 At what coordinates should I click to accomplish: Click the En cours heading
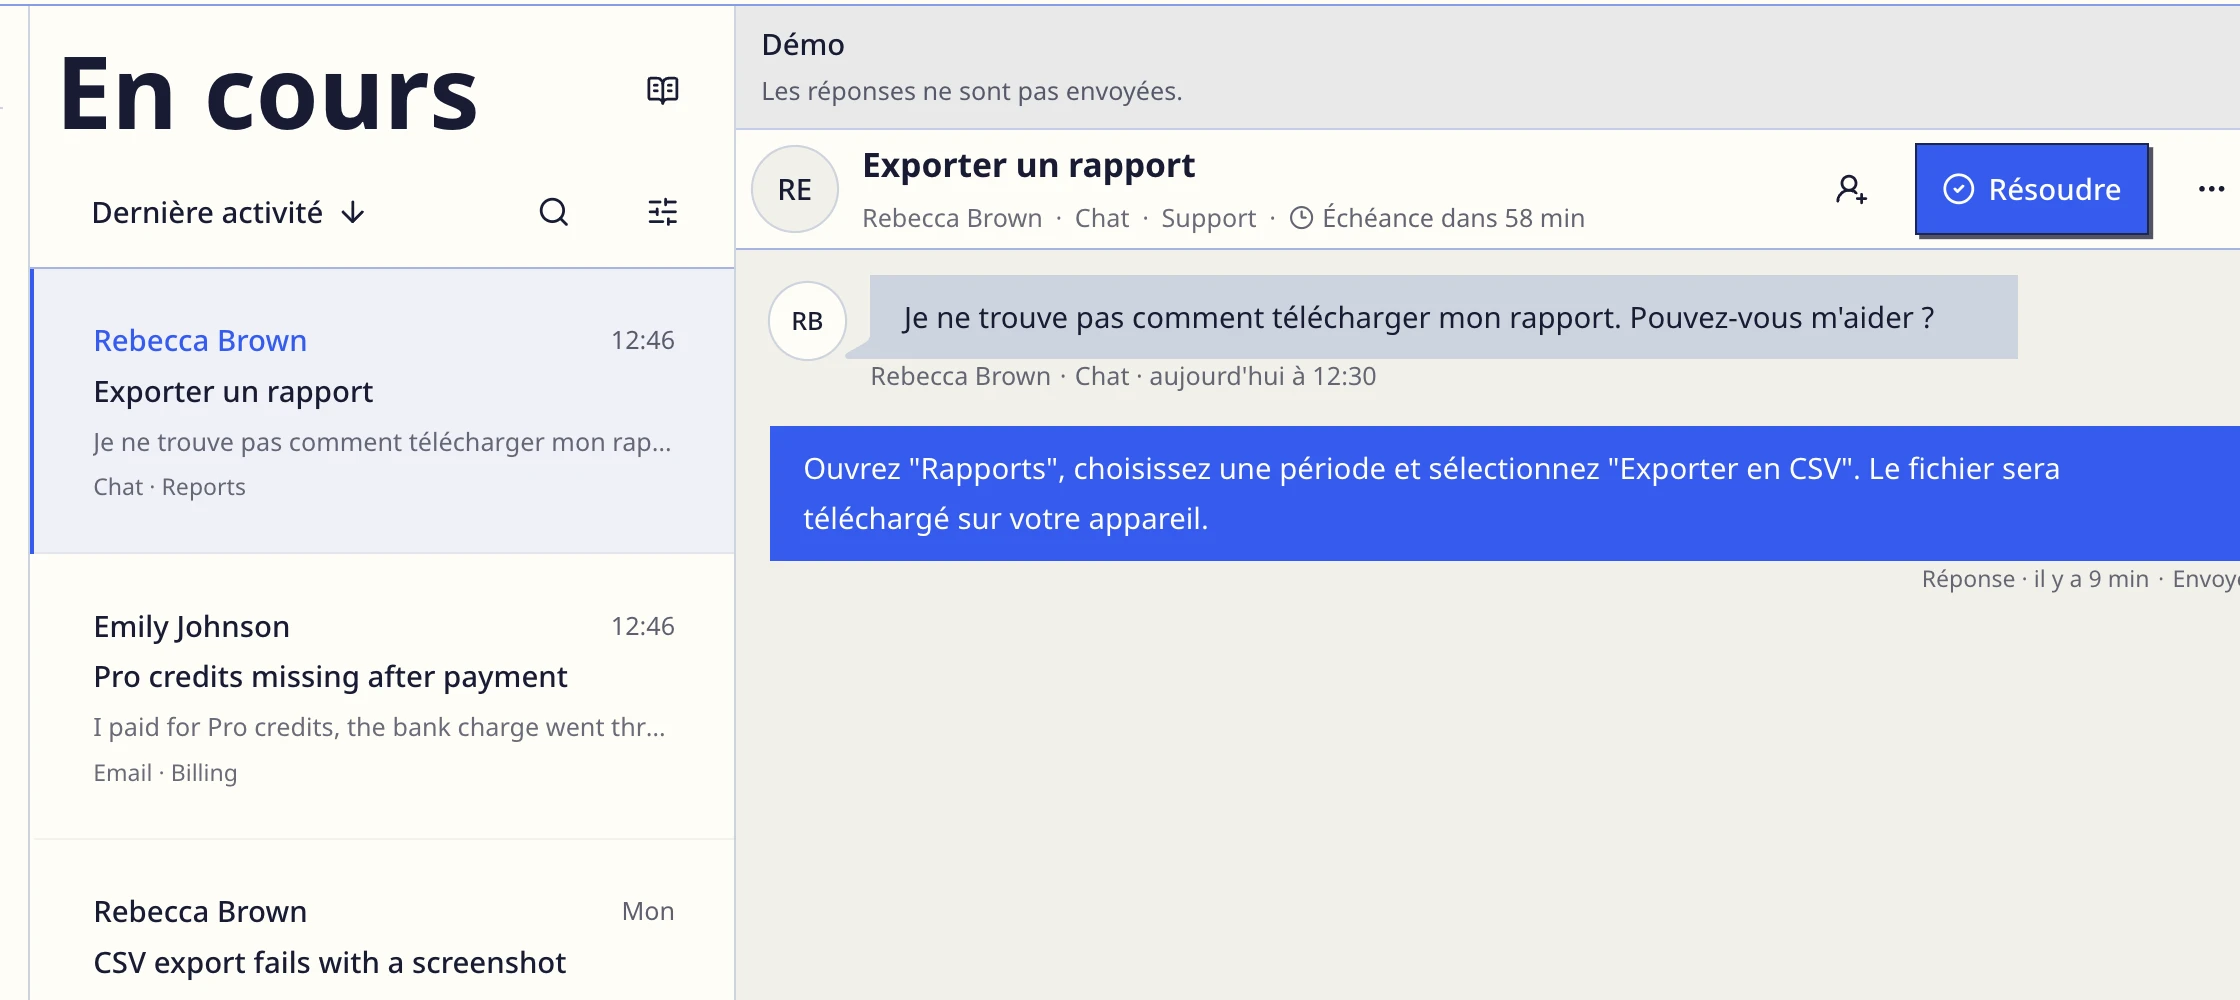(x=268, y=94)
